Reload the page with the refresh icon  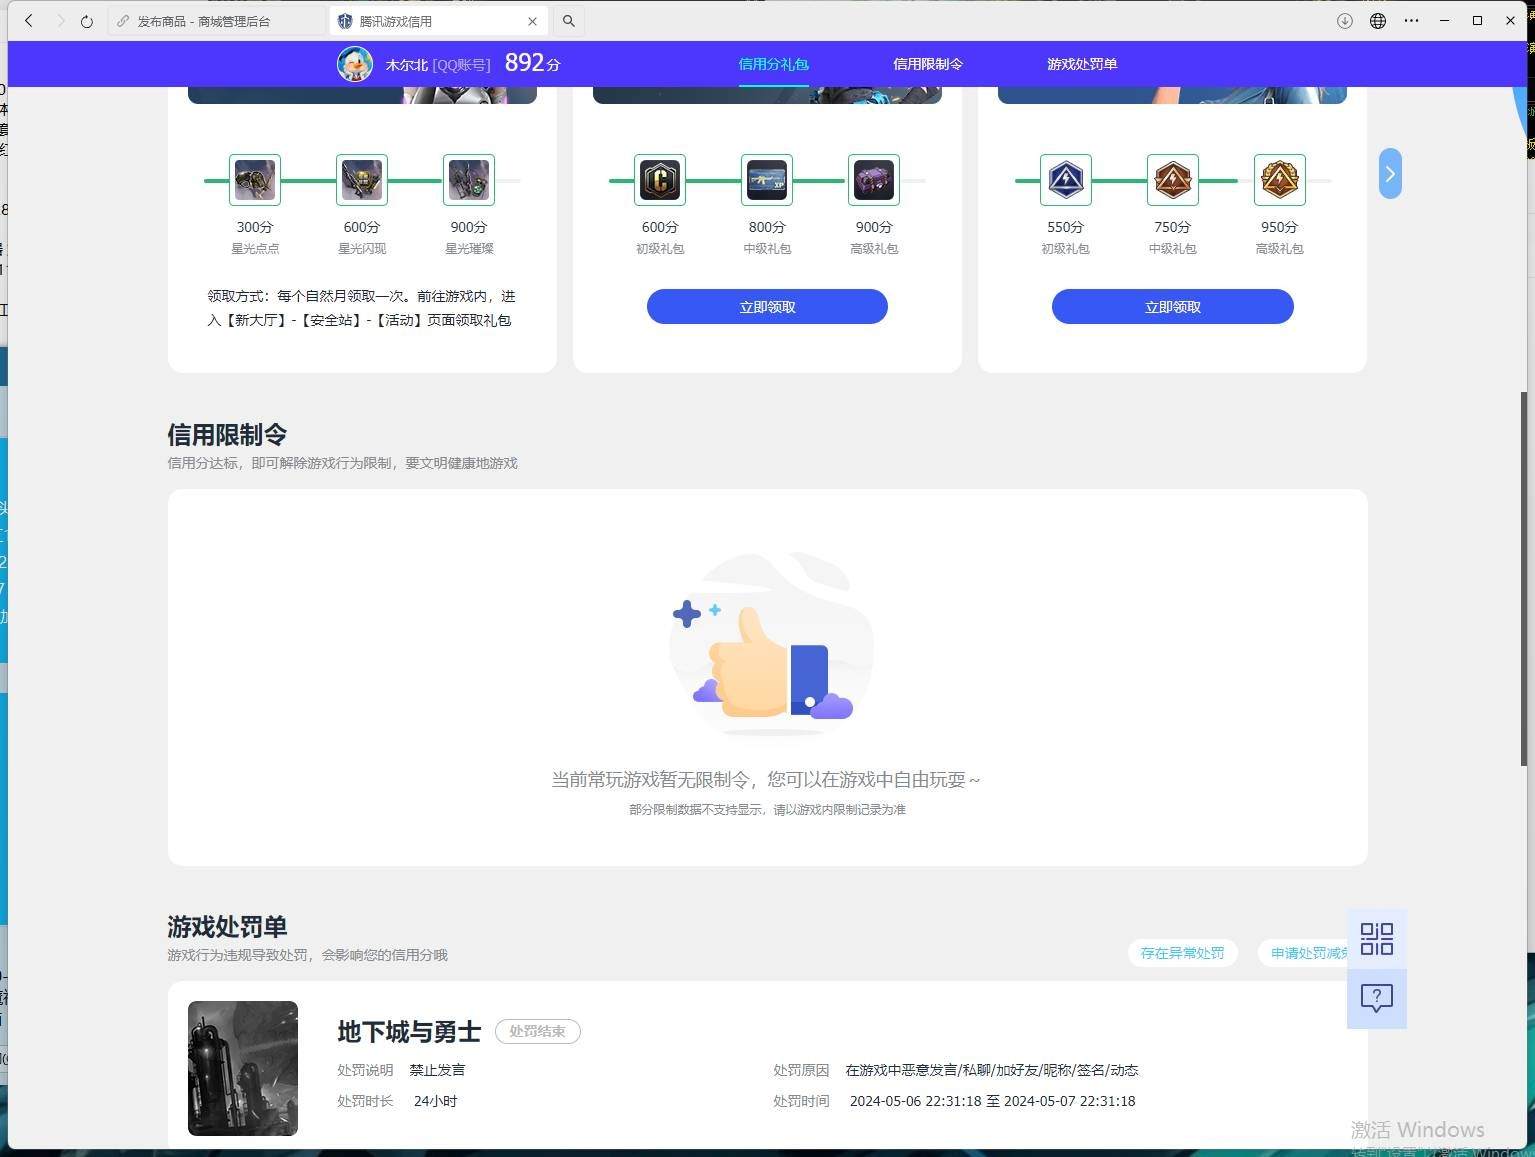87,21
